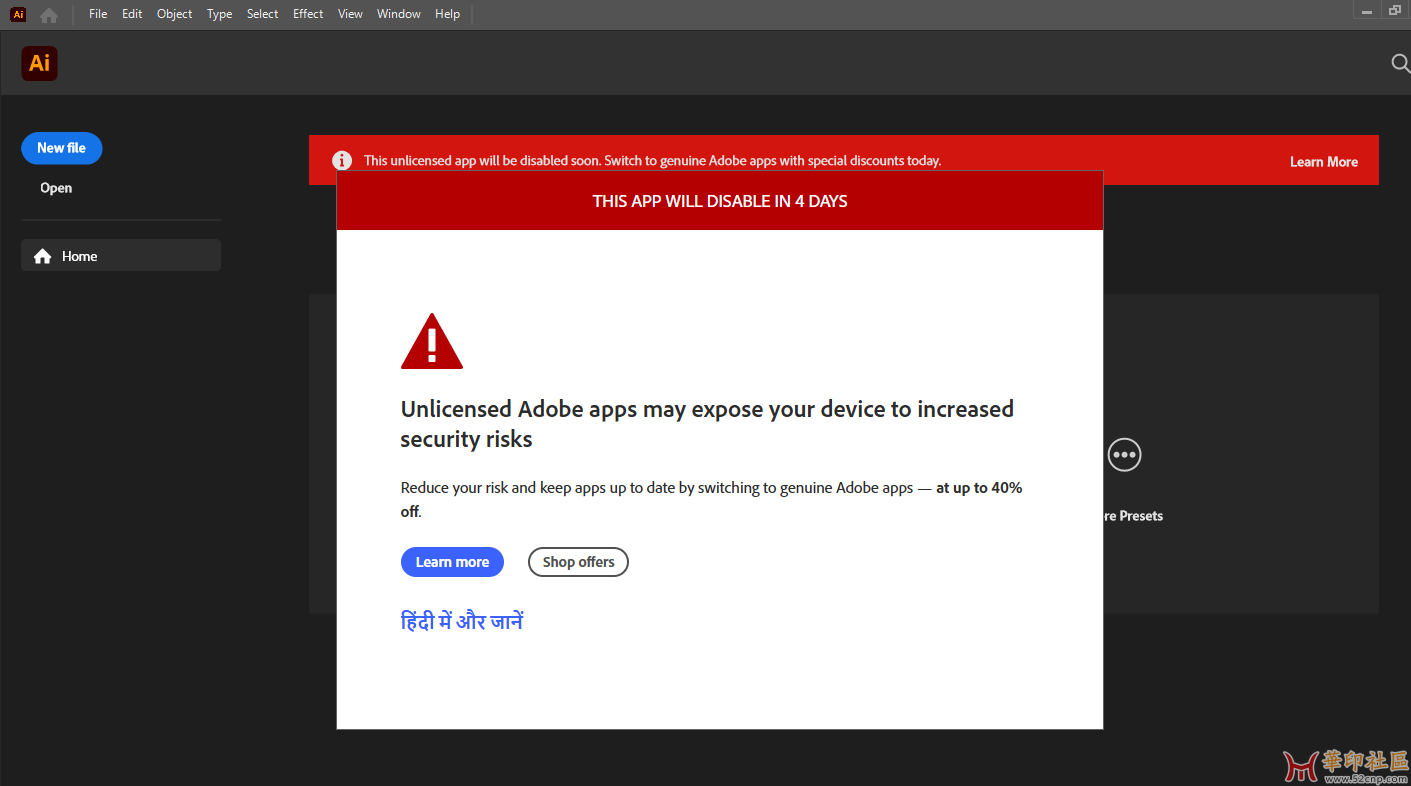Click the red warning triangle icon
Viewport: 1411px width, 786px height.
tap(432, 342)
